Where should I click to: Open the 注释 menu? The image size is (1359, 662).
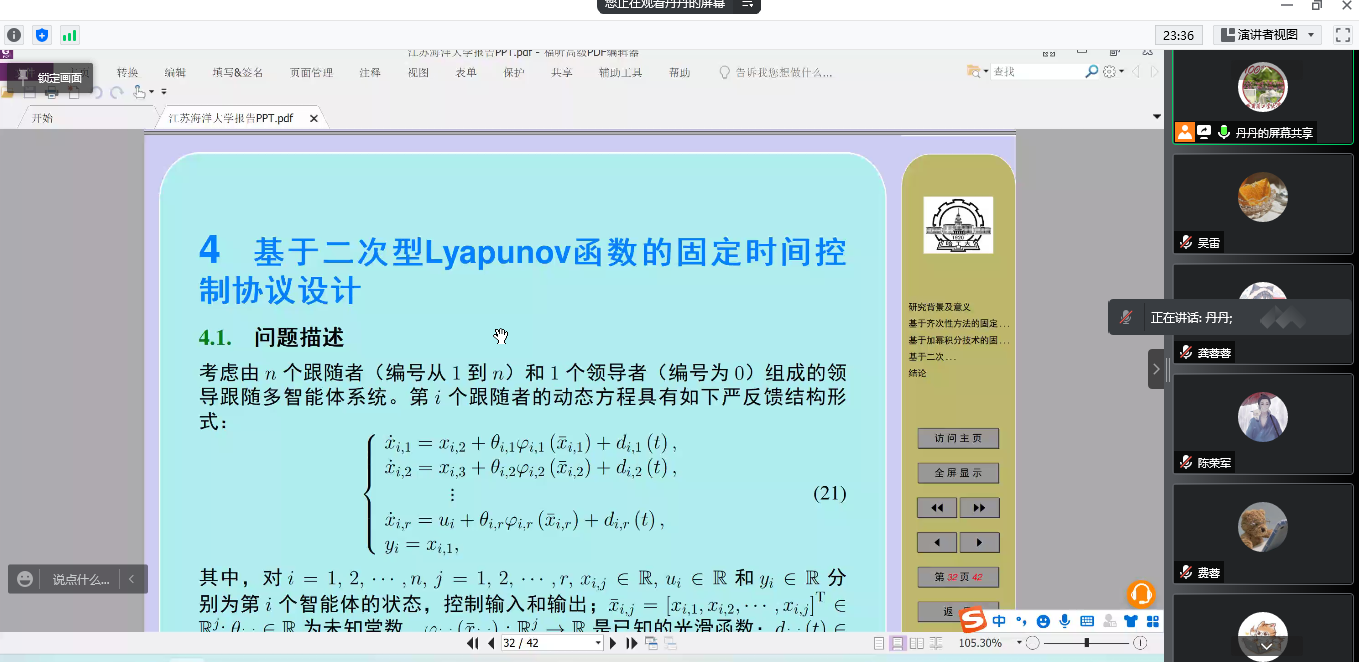[370, 73]
